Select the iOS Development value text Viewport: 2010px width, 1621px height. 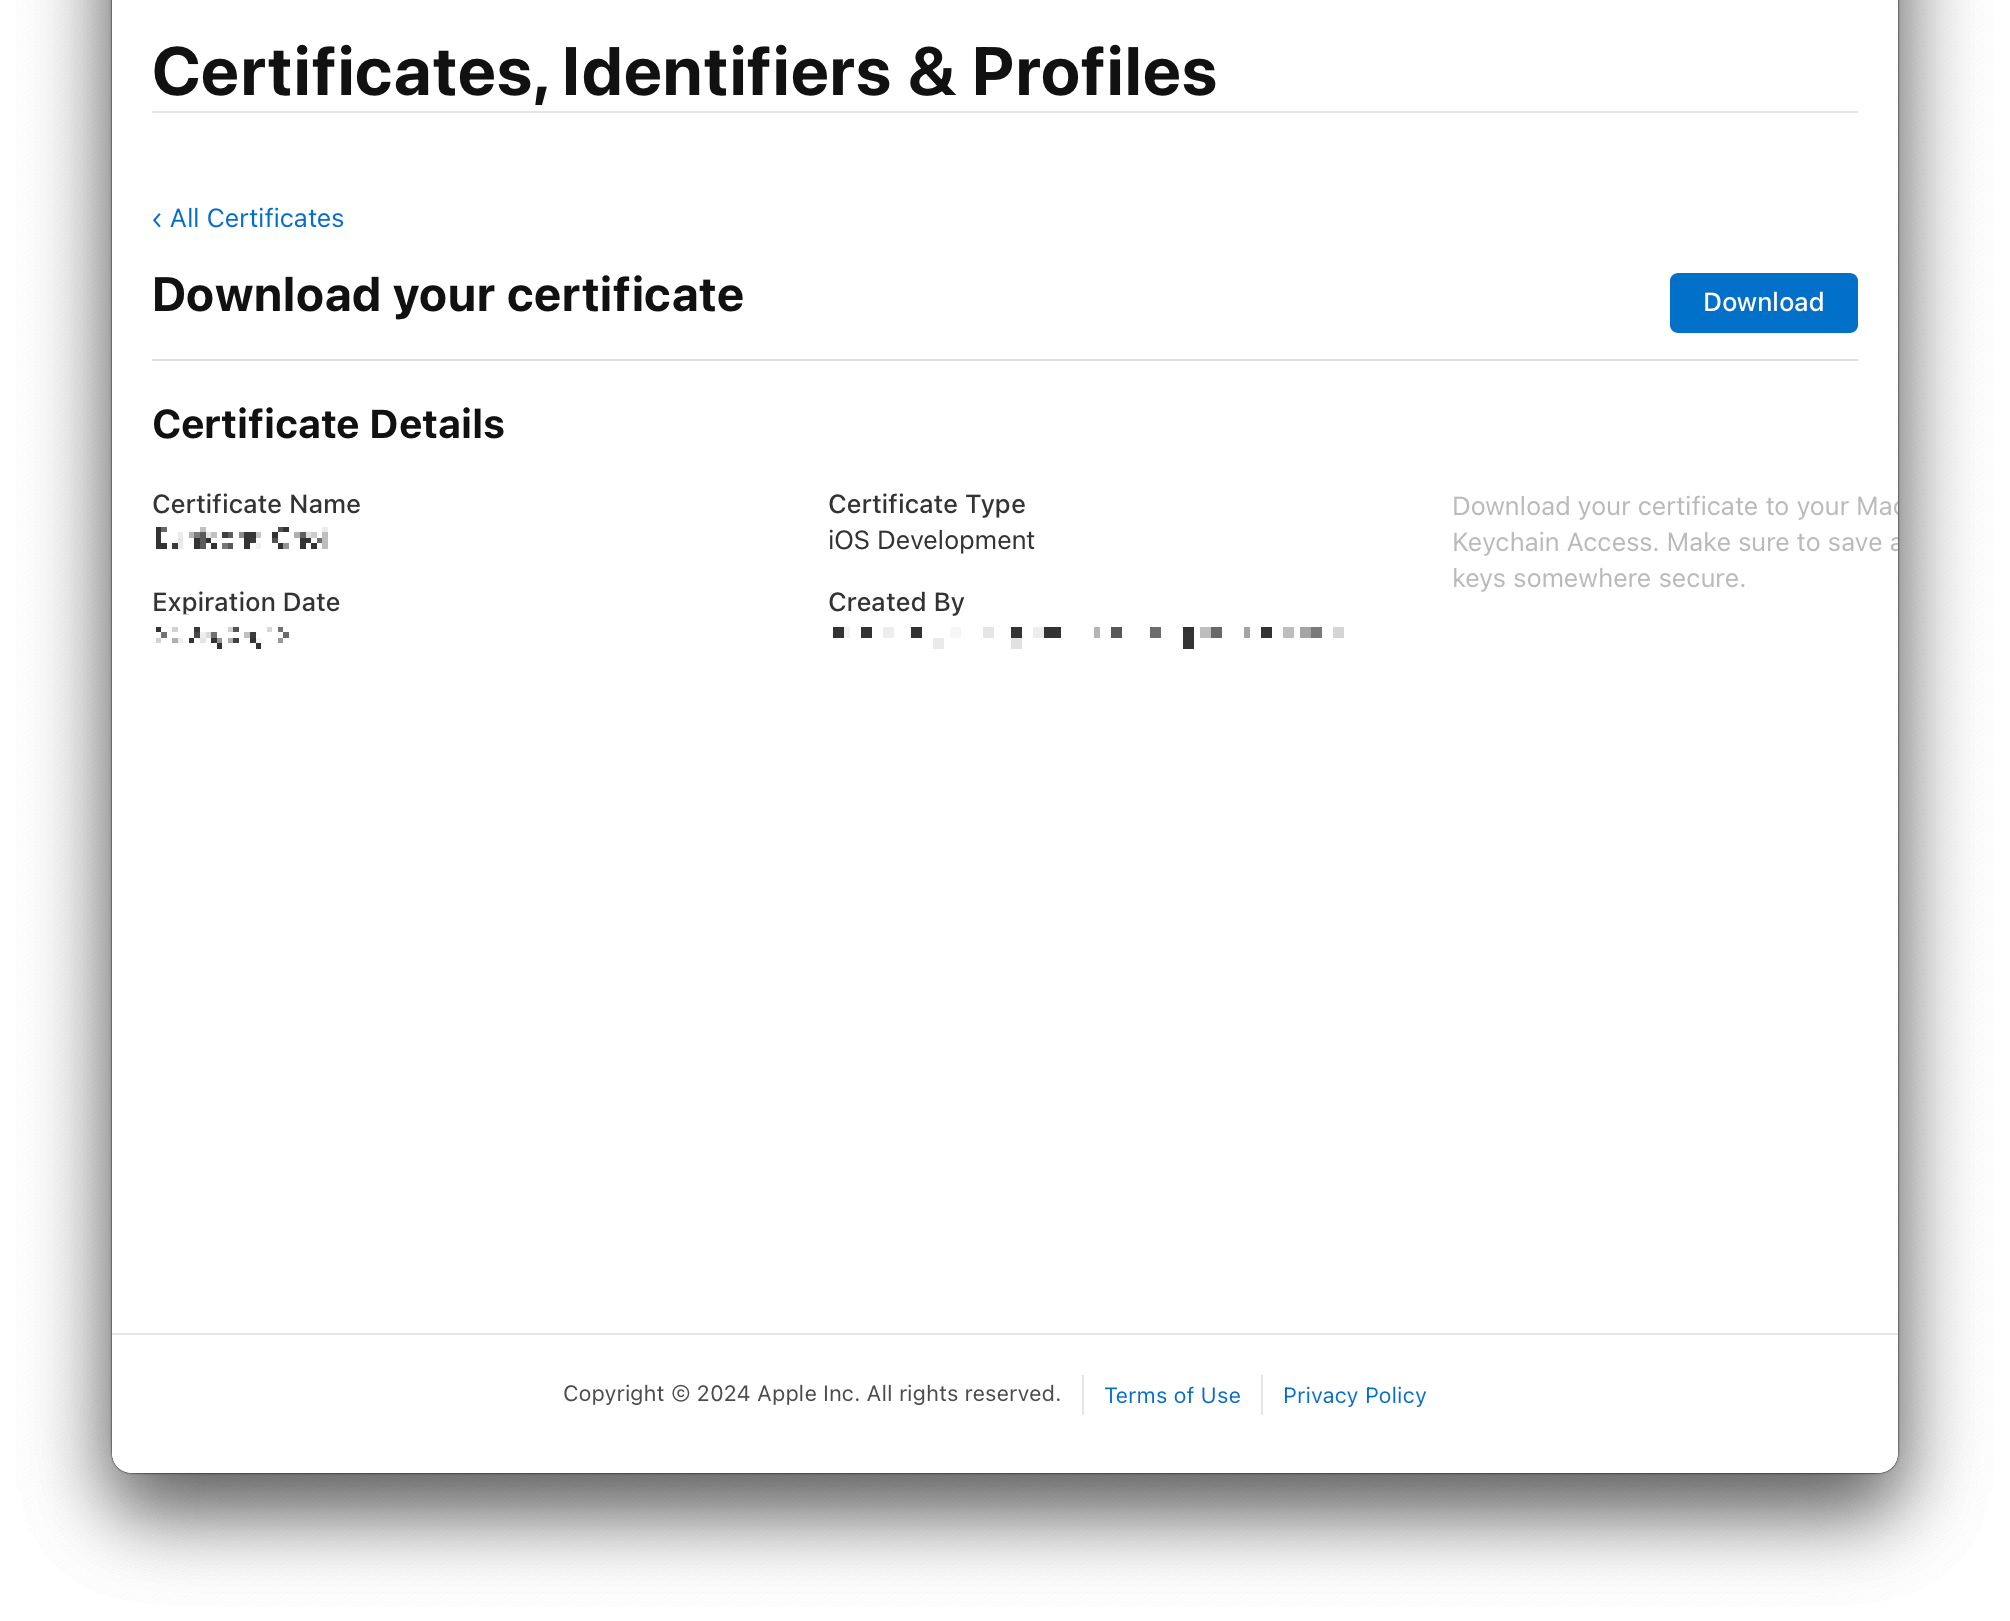pyautogui.click(x=930, y=540)
